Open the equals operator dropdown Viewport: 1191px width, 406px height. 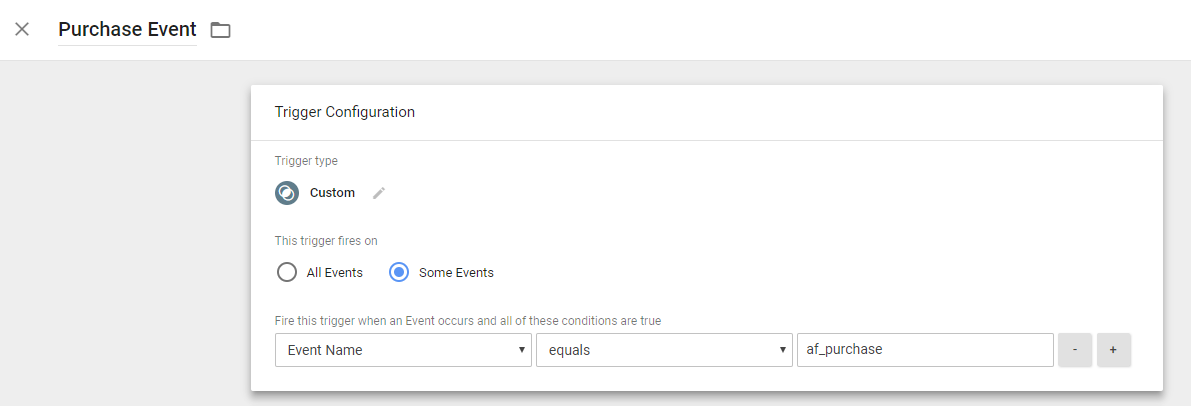[664, 350]
